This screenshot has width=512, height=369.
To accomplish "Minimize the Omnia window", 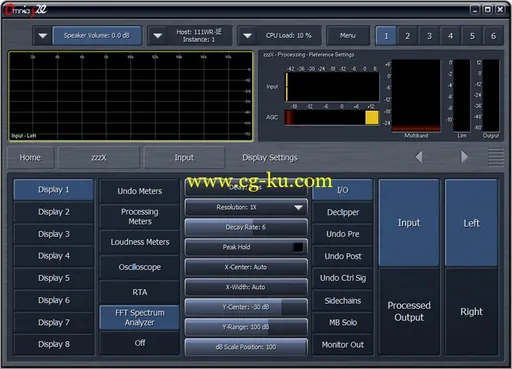I will 475,9.
